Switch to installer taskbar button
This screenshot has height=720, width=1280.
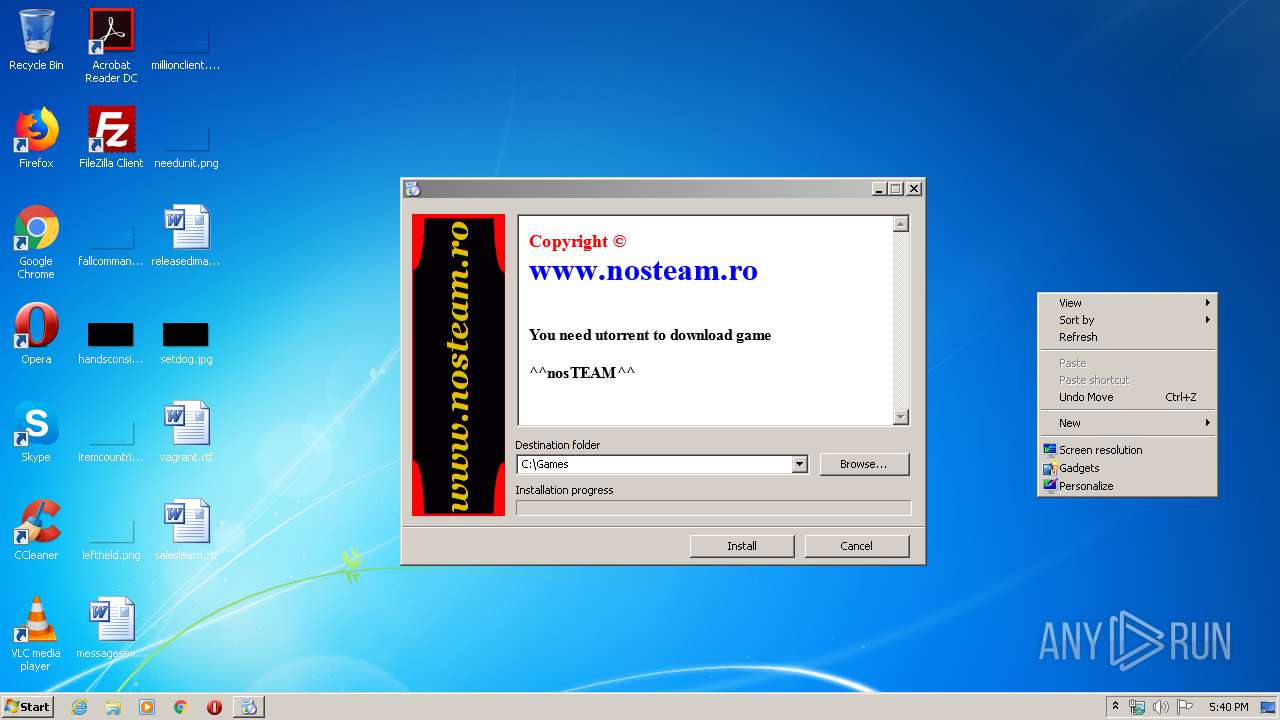pyautogui.click(x=249, y=707)
